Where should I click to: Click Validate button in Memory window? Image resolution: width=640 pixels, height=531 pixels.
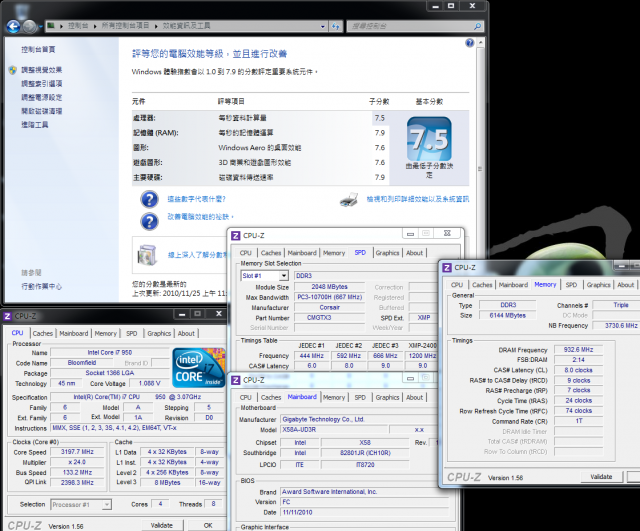click(602, 477)
